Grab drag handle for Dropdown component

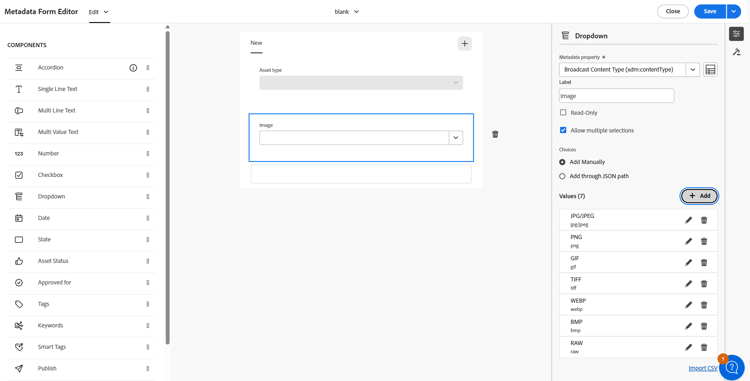click(x=148, y=197)
